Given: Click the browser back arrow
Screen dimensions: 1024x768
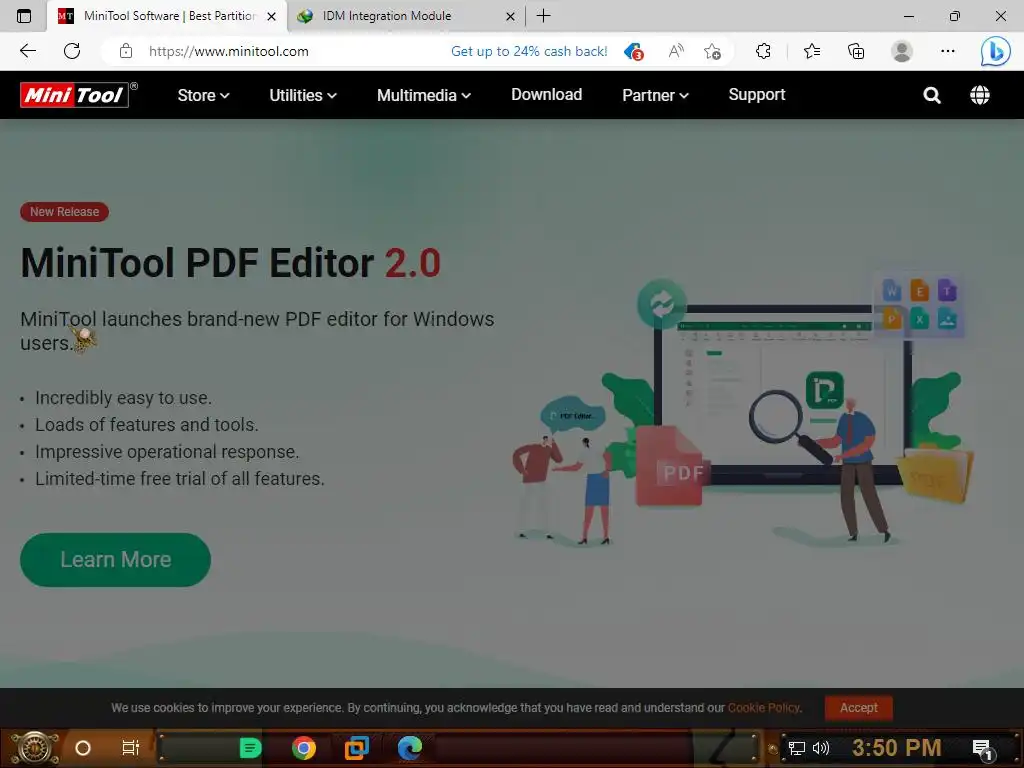Looking at the screenshot, I should [27, 51].
